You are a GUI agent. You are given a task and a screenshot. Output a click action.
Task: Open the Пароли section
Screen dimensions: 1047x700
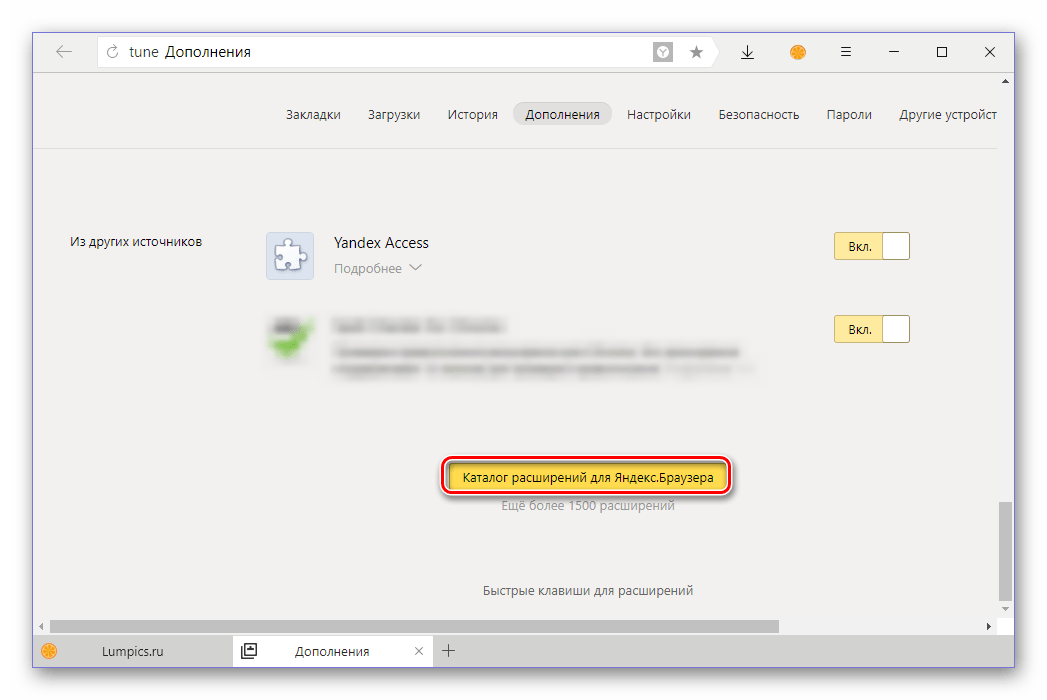(x=849, y=114)
